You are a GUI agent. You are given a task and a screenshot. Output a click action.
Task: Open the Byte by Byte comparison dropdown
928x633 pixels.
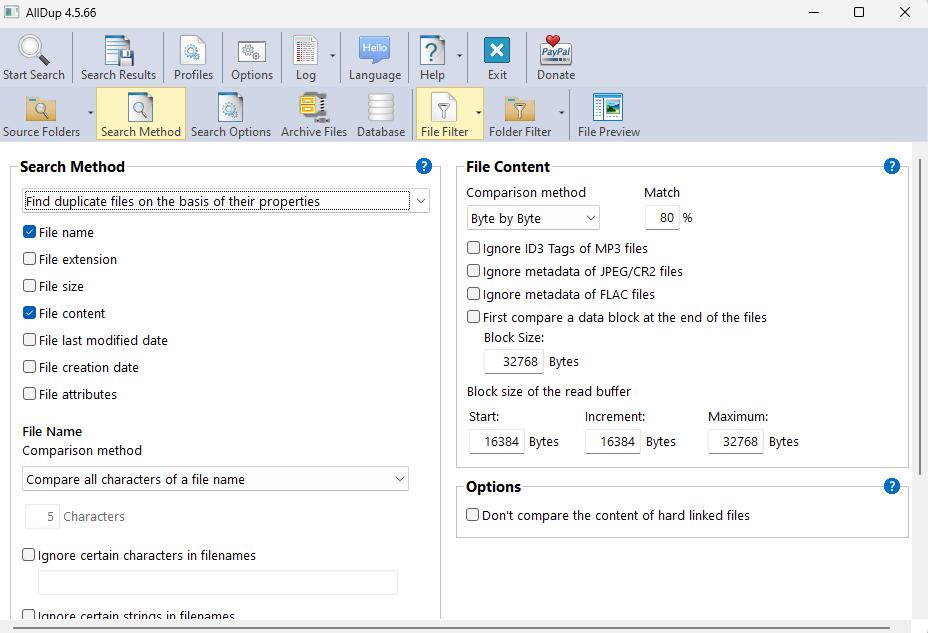pos(533,218)
